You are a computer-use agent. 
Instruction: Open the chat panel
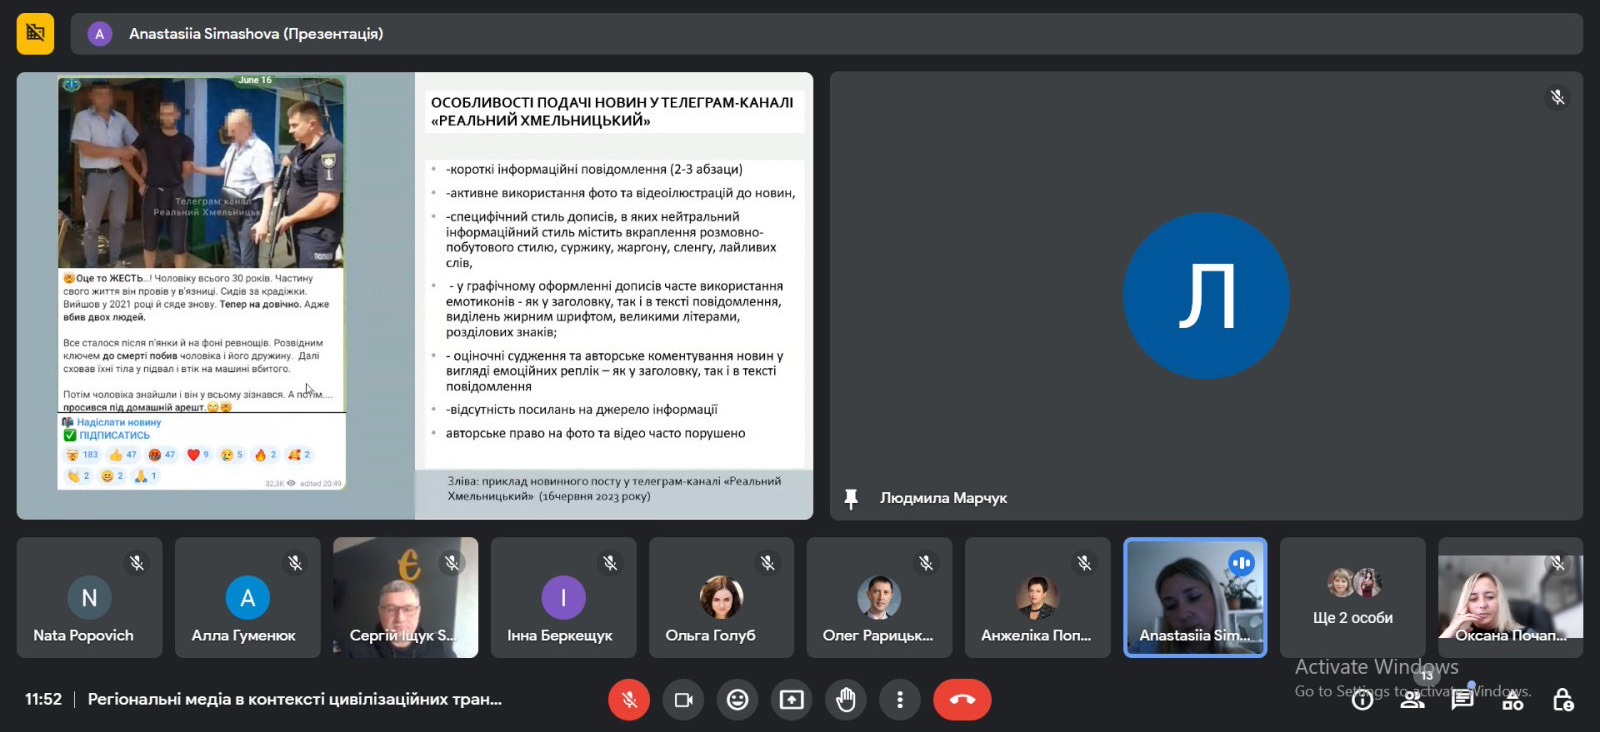tap(1463, 699)
